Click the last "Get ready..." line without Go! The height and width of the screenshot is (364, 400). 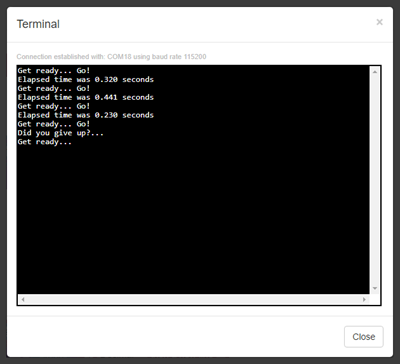(45, 142)
